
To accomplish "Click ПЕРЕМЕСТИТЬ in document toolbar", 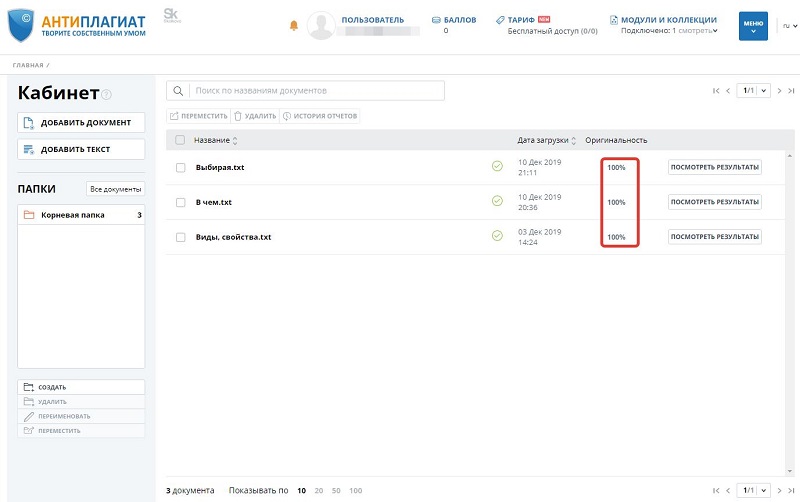I will [x=198, y=116].
